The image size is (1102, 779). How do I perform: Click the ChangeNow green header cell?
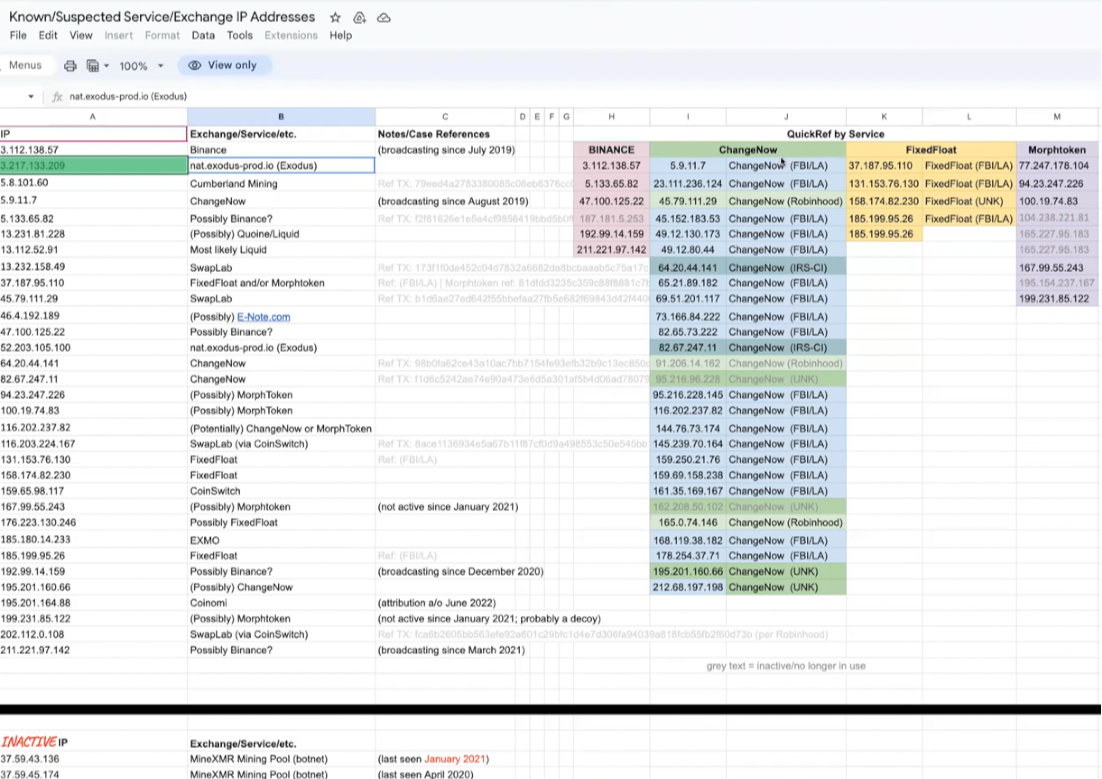[748, 150]
